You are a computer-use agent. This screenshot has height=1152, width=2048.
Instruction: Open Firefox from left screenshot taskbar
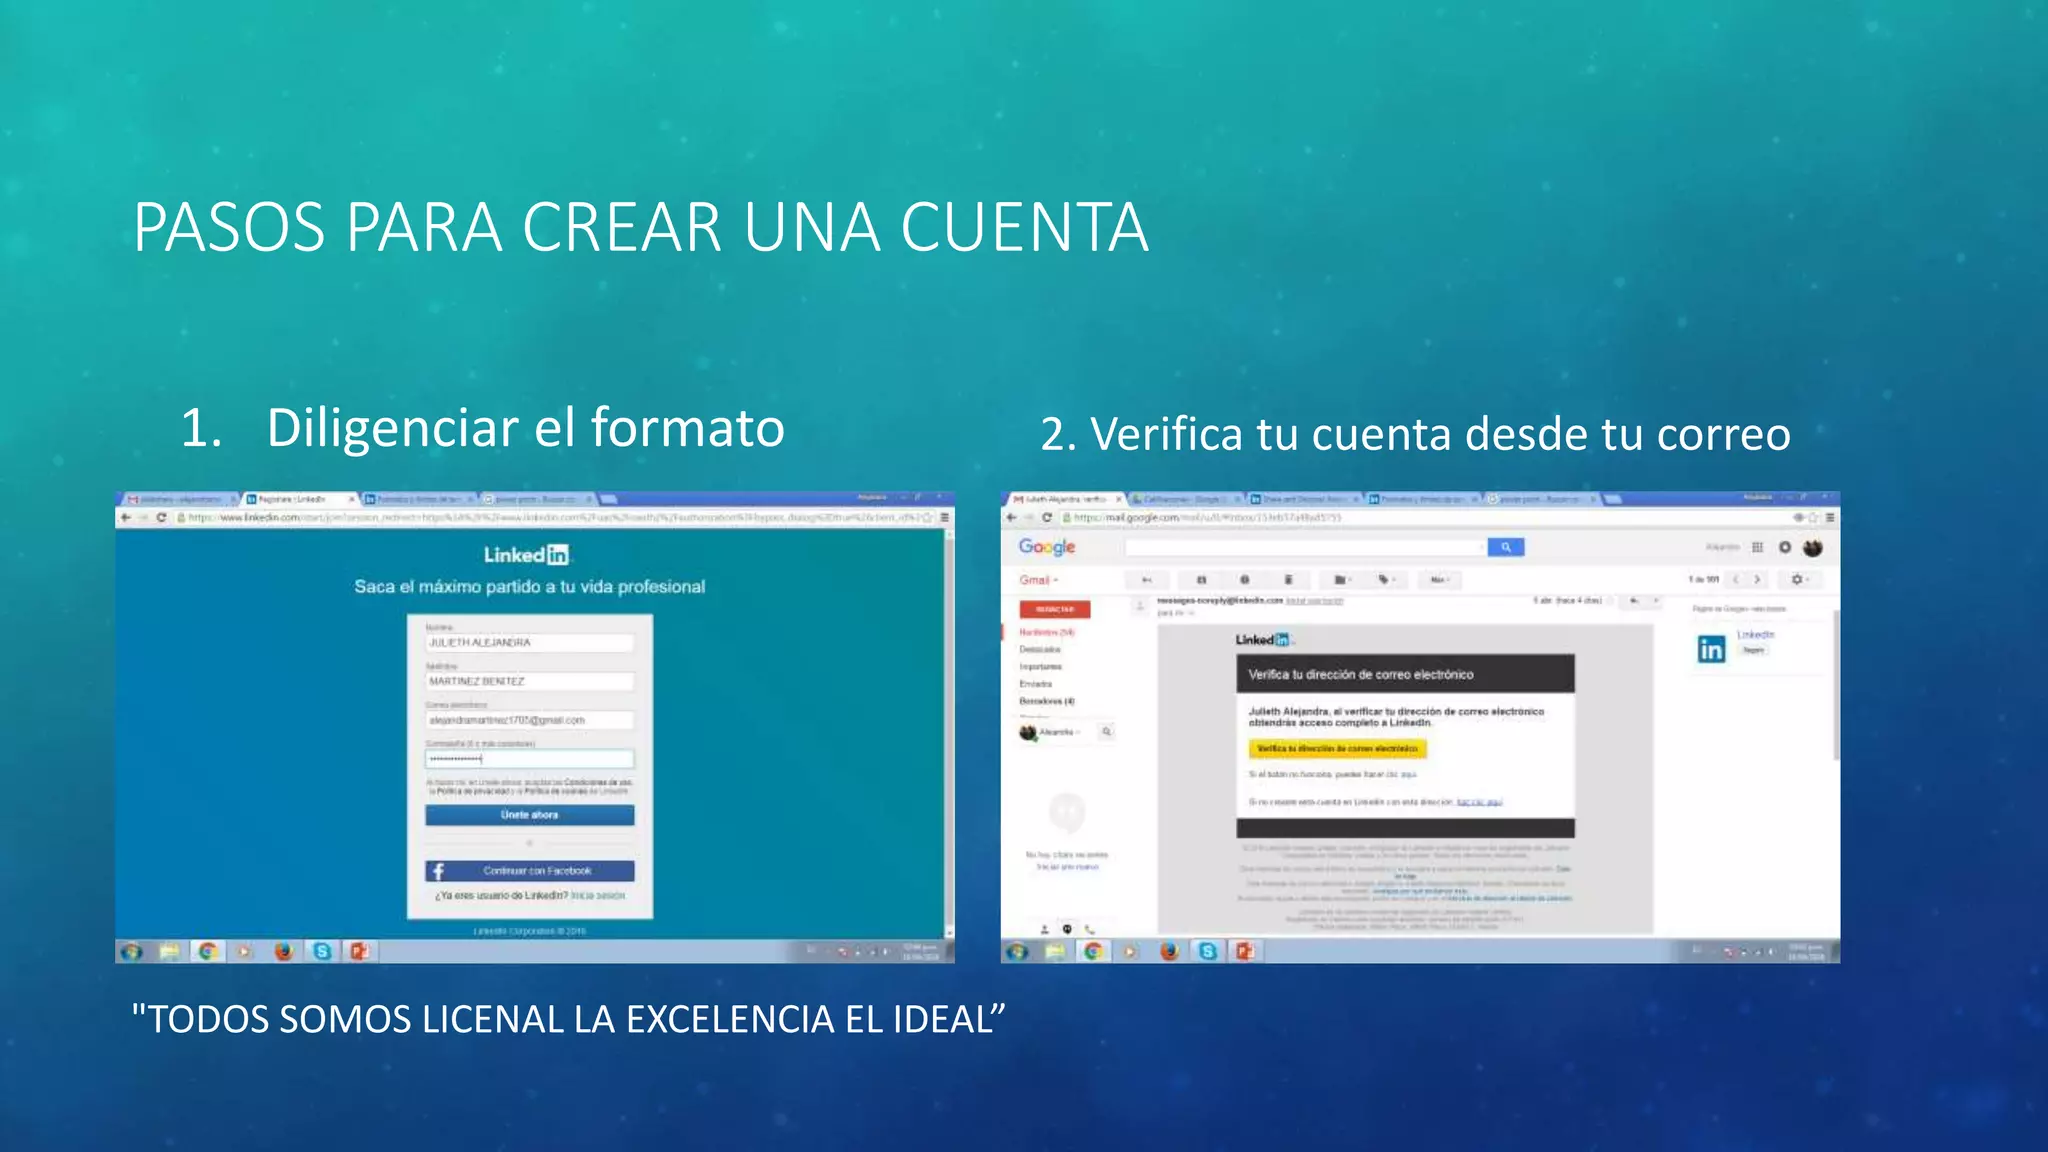coord(284,951)
